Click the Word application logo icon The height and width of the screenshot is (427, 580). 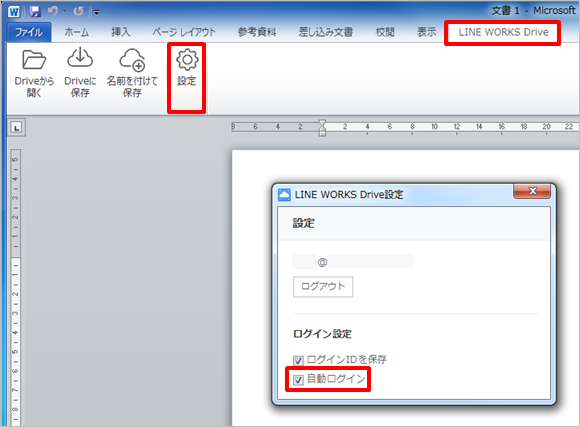pyautogui.click(x=14, y=12)
